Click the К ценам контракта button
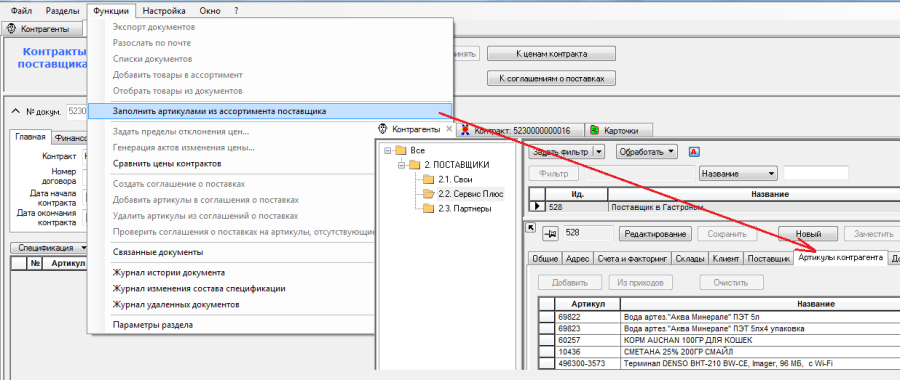 [551, 54]
